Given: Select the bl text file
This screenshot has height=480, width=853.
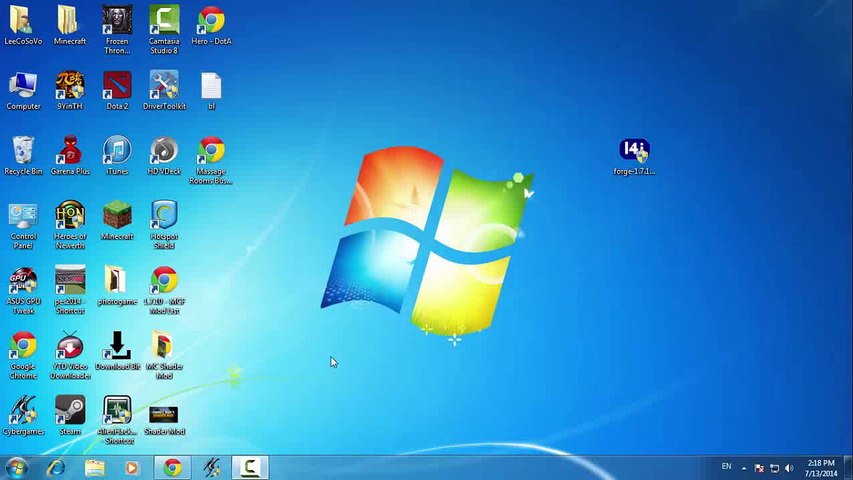Looking at the screenshot, I should [x=211, y=90].
